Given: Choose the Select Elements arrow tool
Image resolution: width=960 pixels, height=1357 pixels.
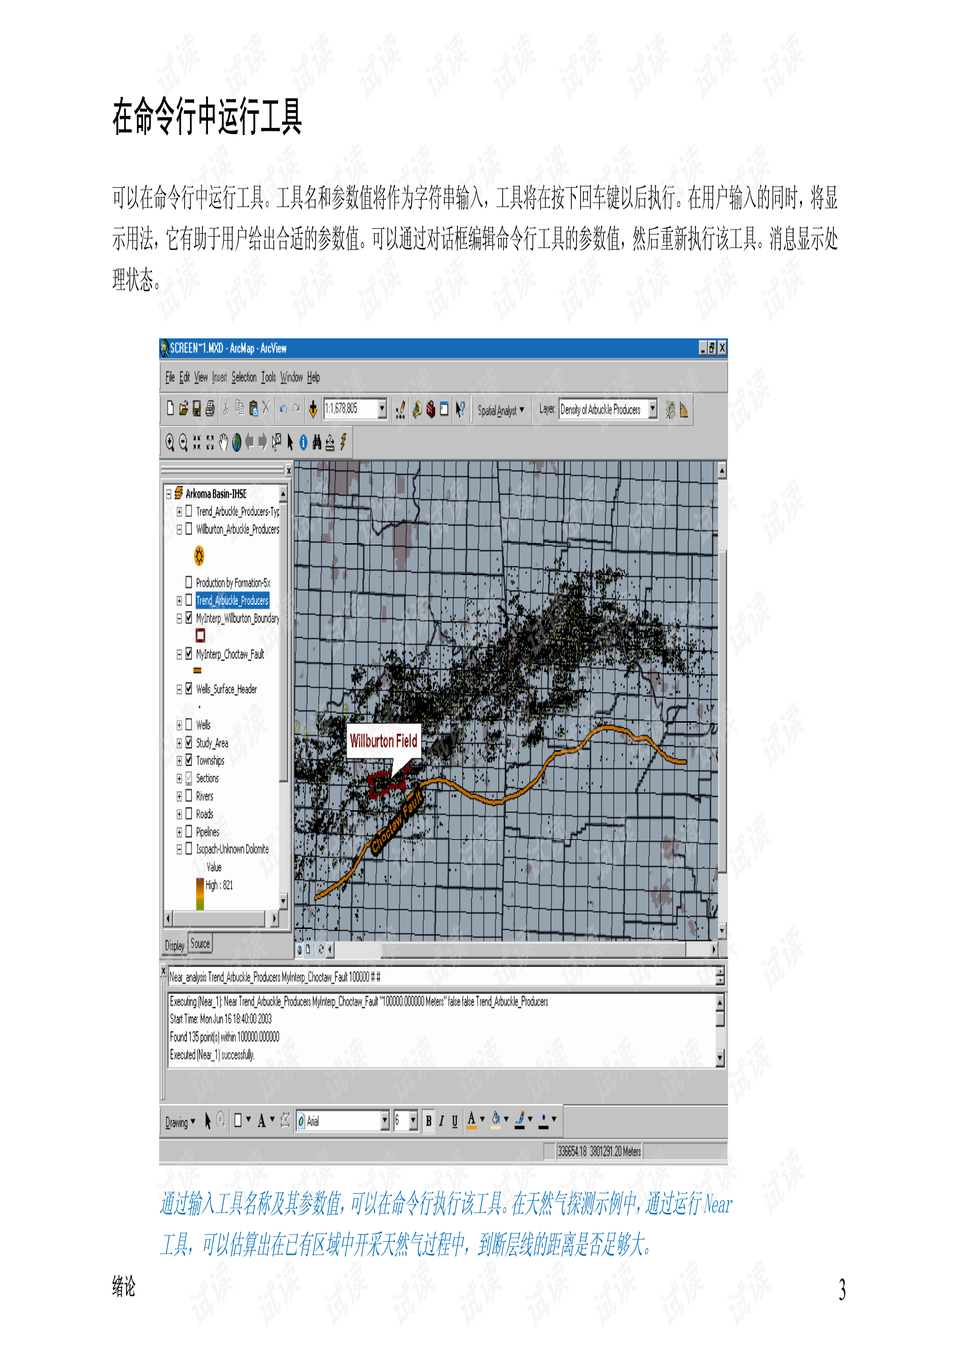Looking at the screenshot, I should [290, 442].
